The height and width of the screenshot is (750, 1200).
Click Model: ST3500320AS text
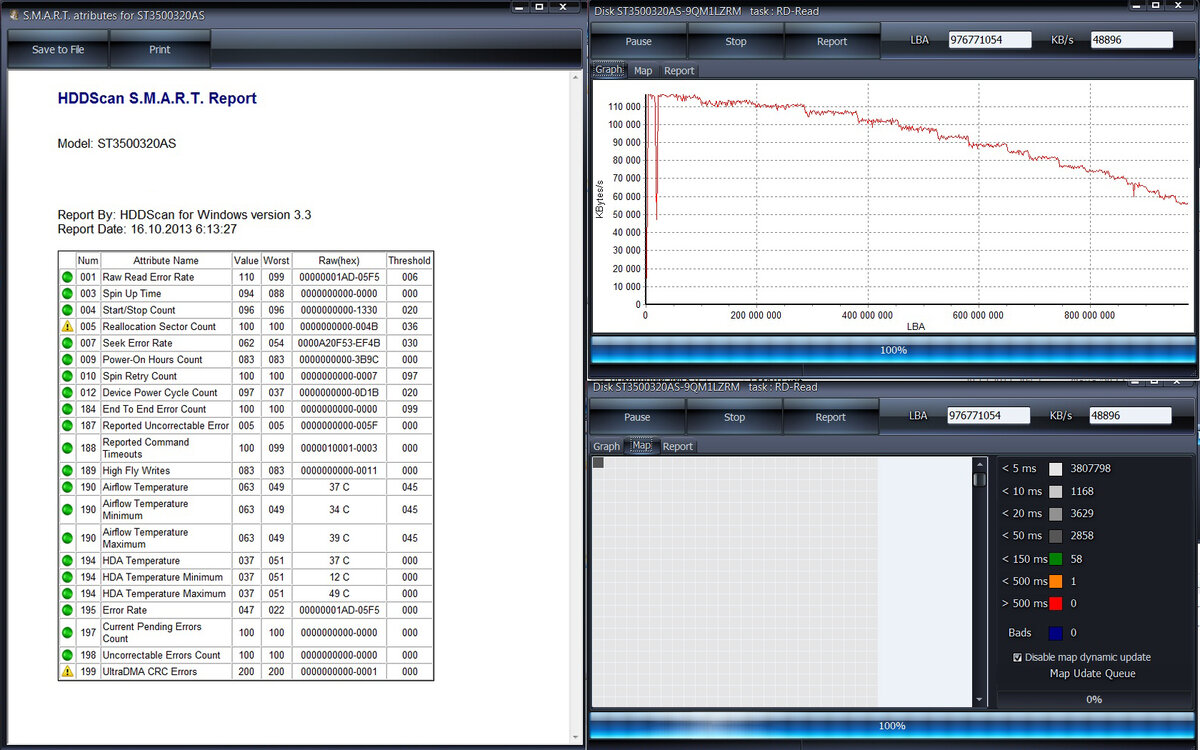click(x=117, y=143)
